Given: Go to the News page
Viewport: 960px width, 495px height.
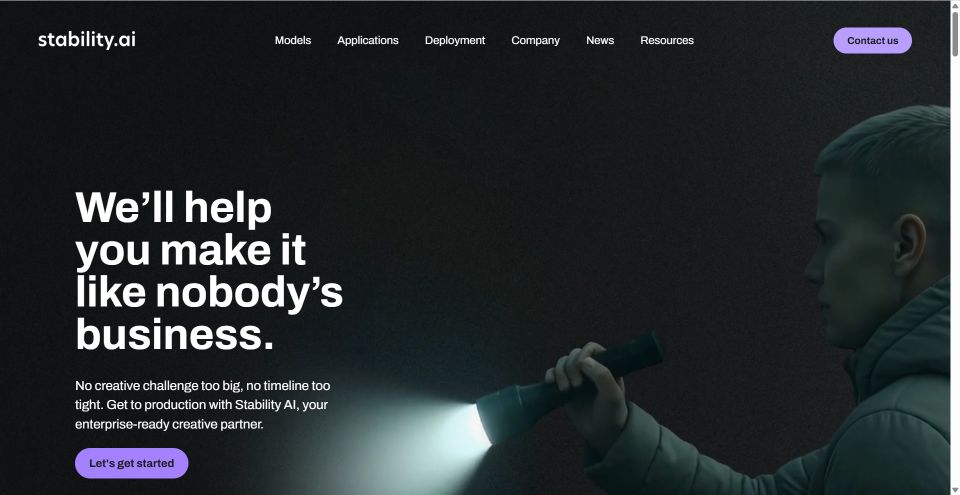Looking at the screenshot, I should tap(600, 40).
